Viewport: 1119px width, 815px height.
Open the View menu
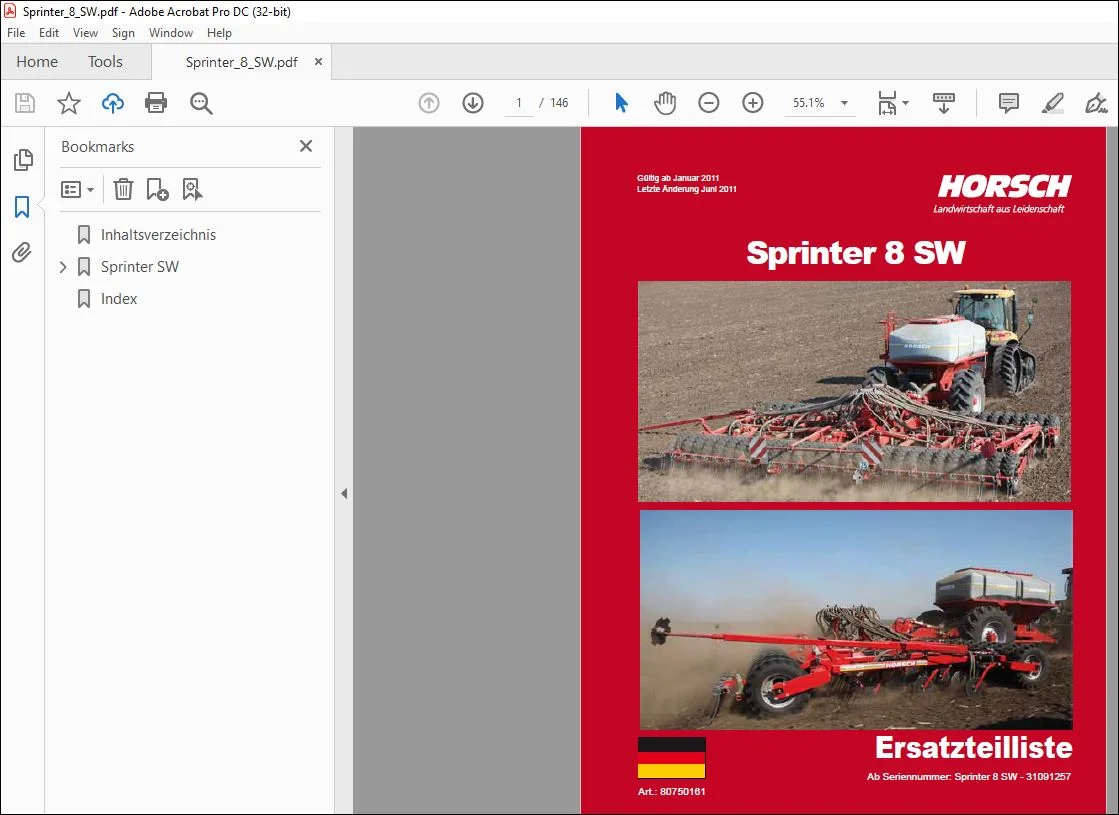pyautogui.click(x=85, y=33)
